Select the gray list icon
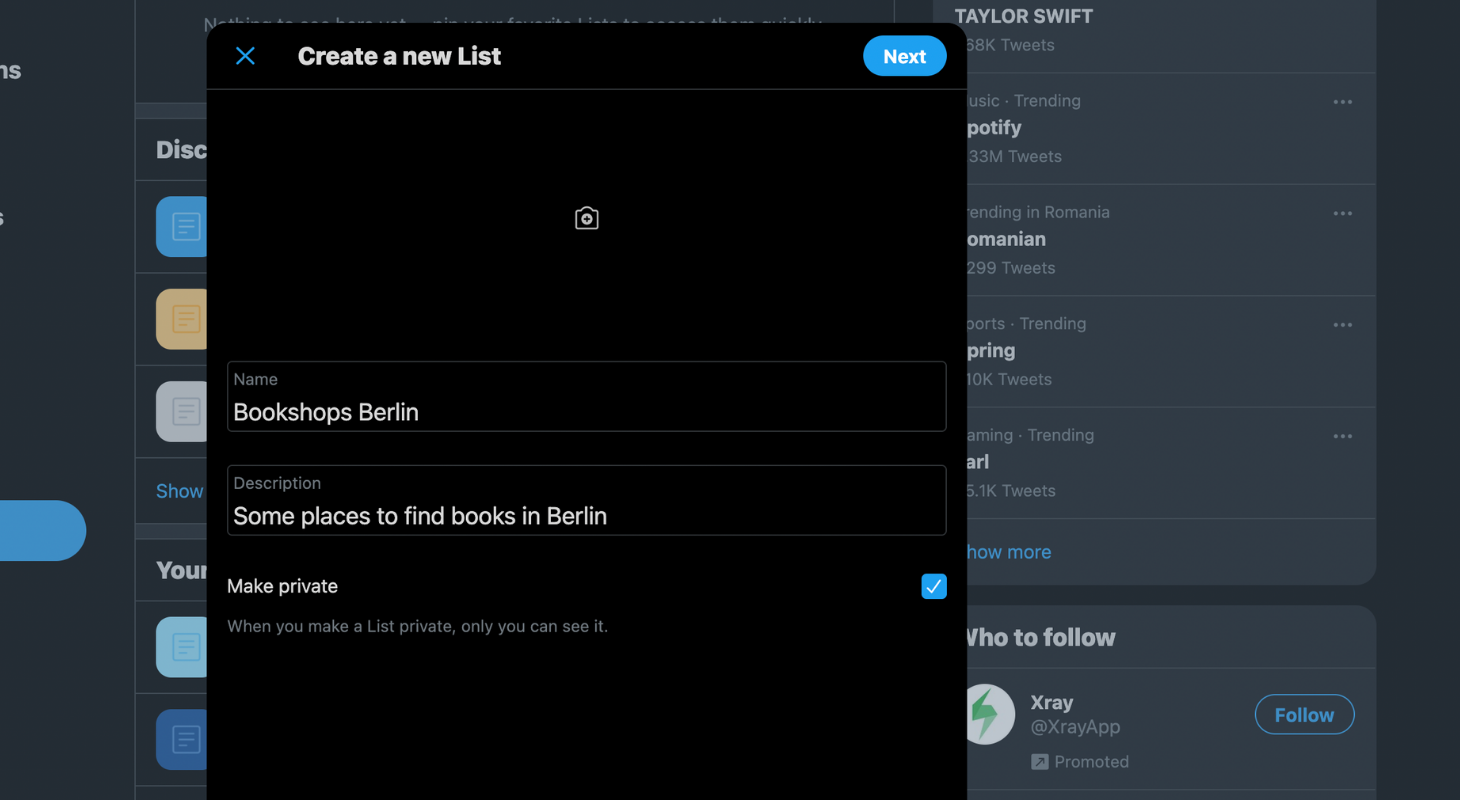Viewport: 1460px width, 800px height. pos(182,411)
